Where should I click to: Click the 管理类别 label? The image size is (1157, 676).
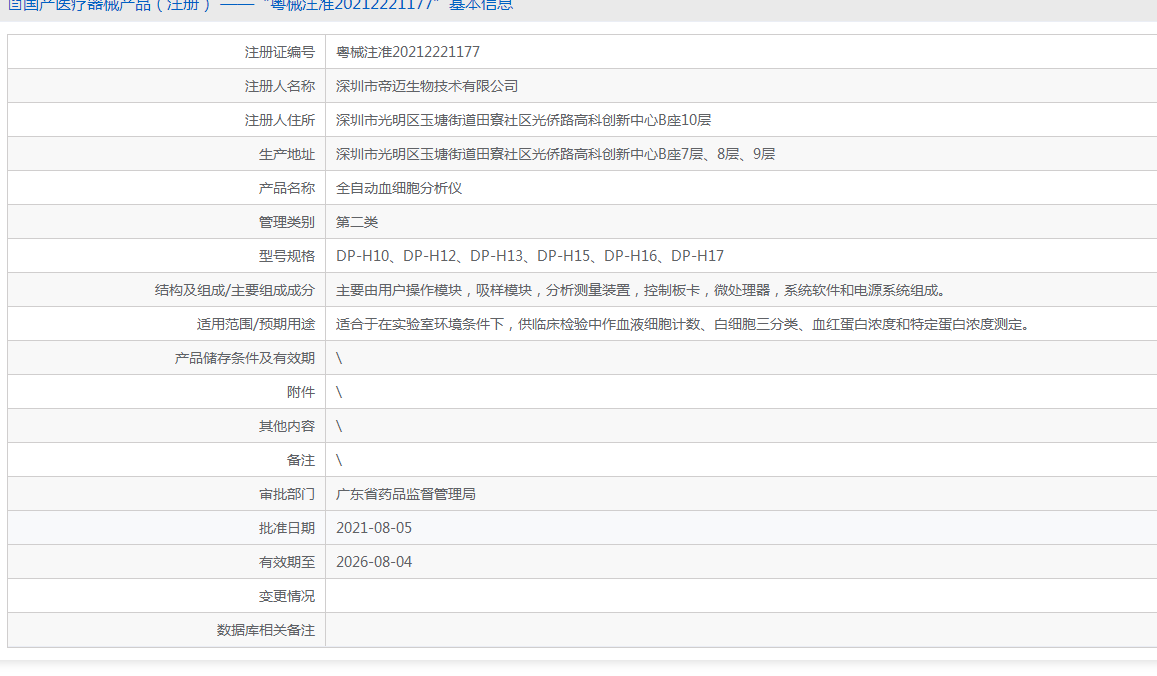pos(286,221)
